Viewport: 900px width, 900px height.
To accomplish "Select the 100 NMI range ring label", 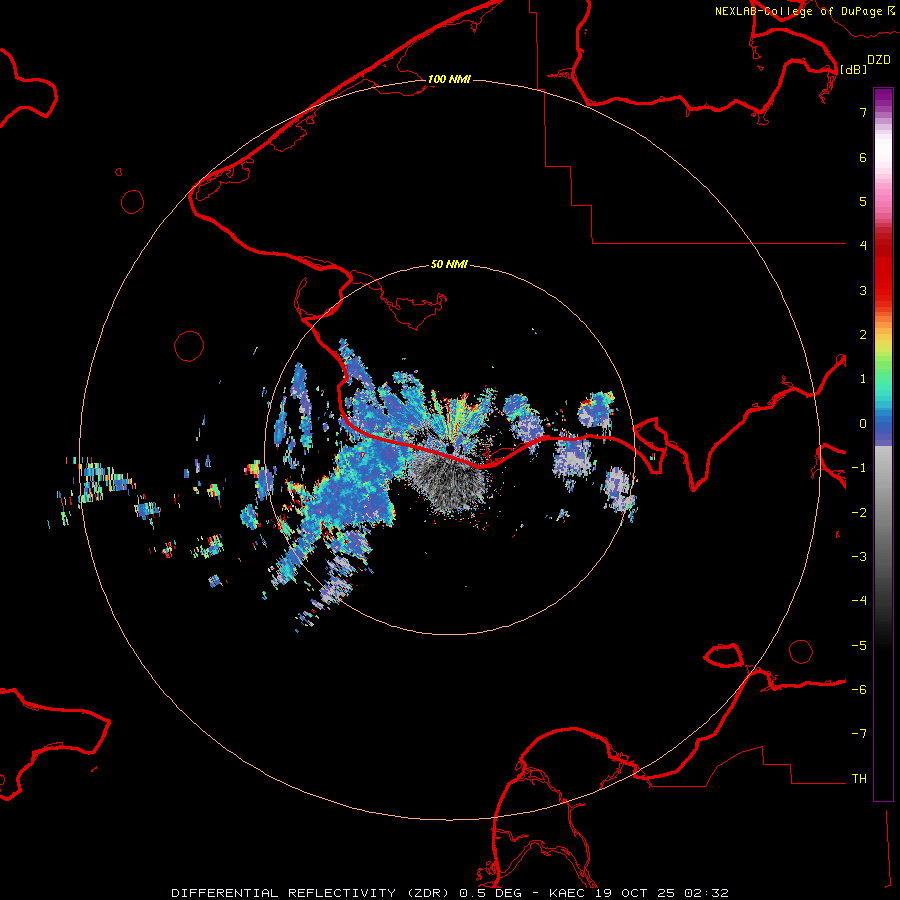I will pyautogui.click(x=449, y=79).
